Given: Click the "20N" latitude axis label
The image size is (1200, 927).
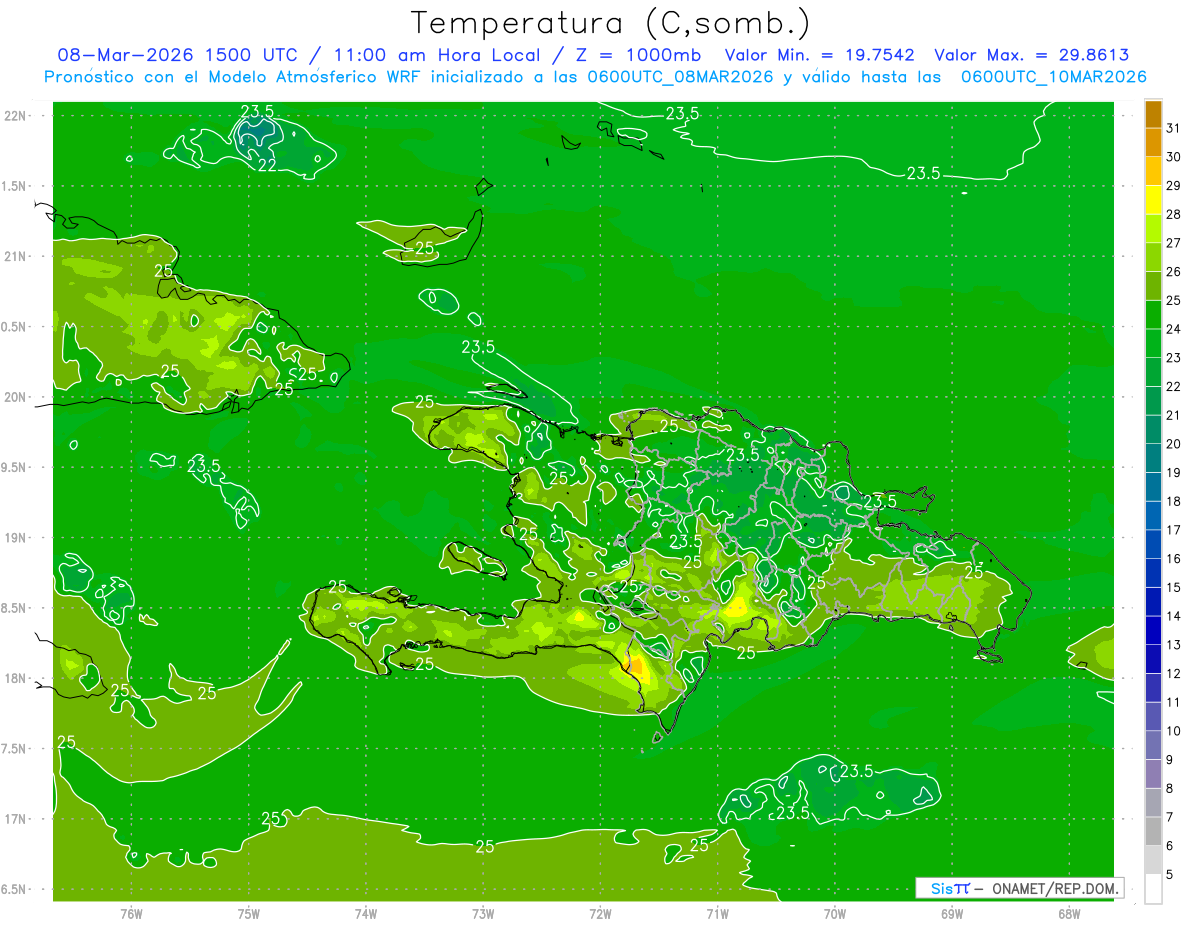Looking at the screenshot, I should coord(16,397).
